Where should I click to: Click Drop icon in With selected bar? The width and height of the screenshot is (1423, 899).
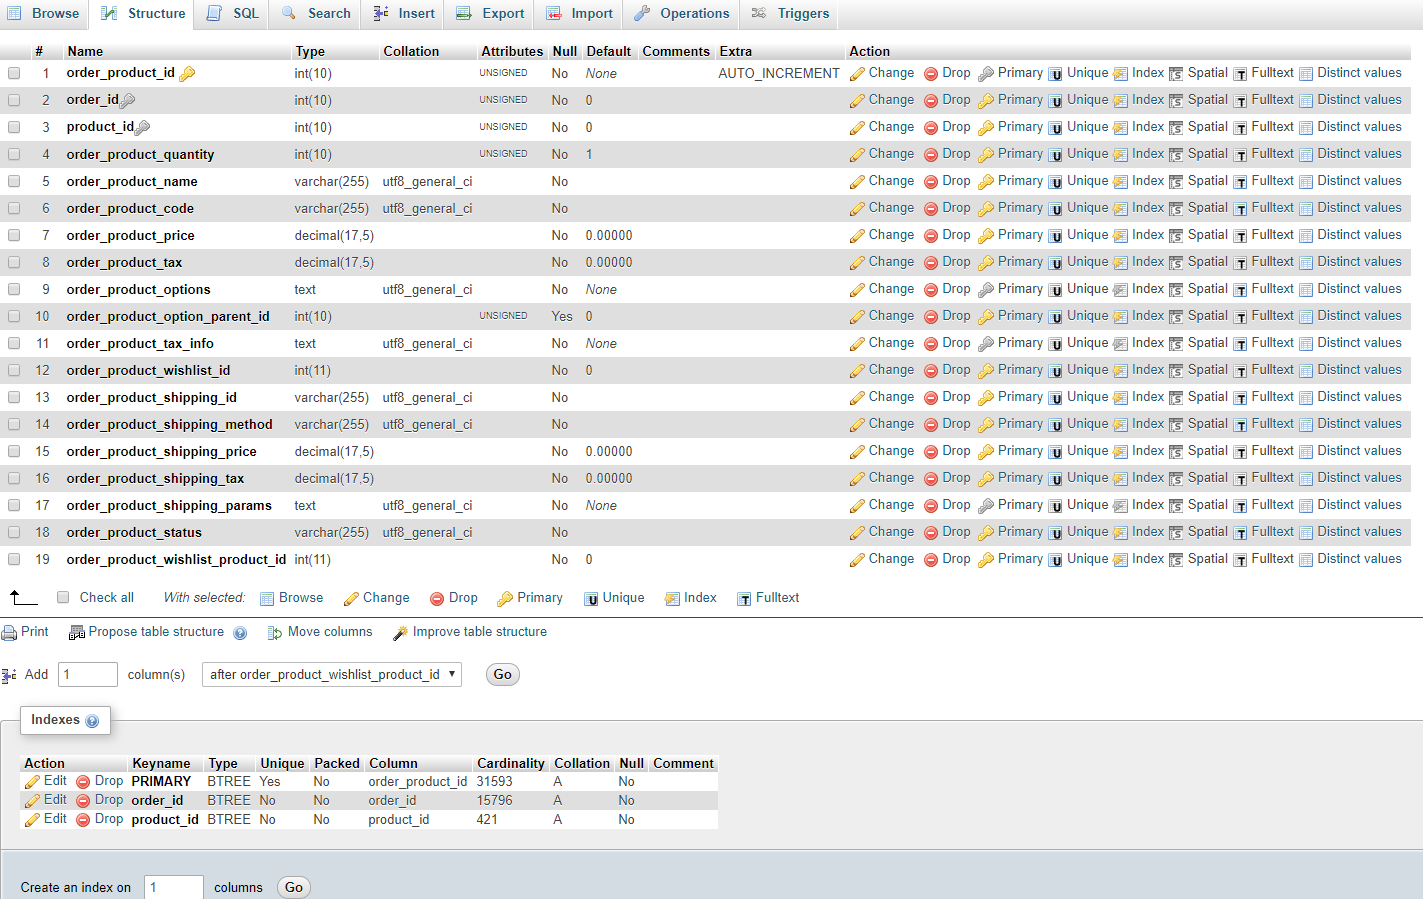tap(437, 599)
